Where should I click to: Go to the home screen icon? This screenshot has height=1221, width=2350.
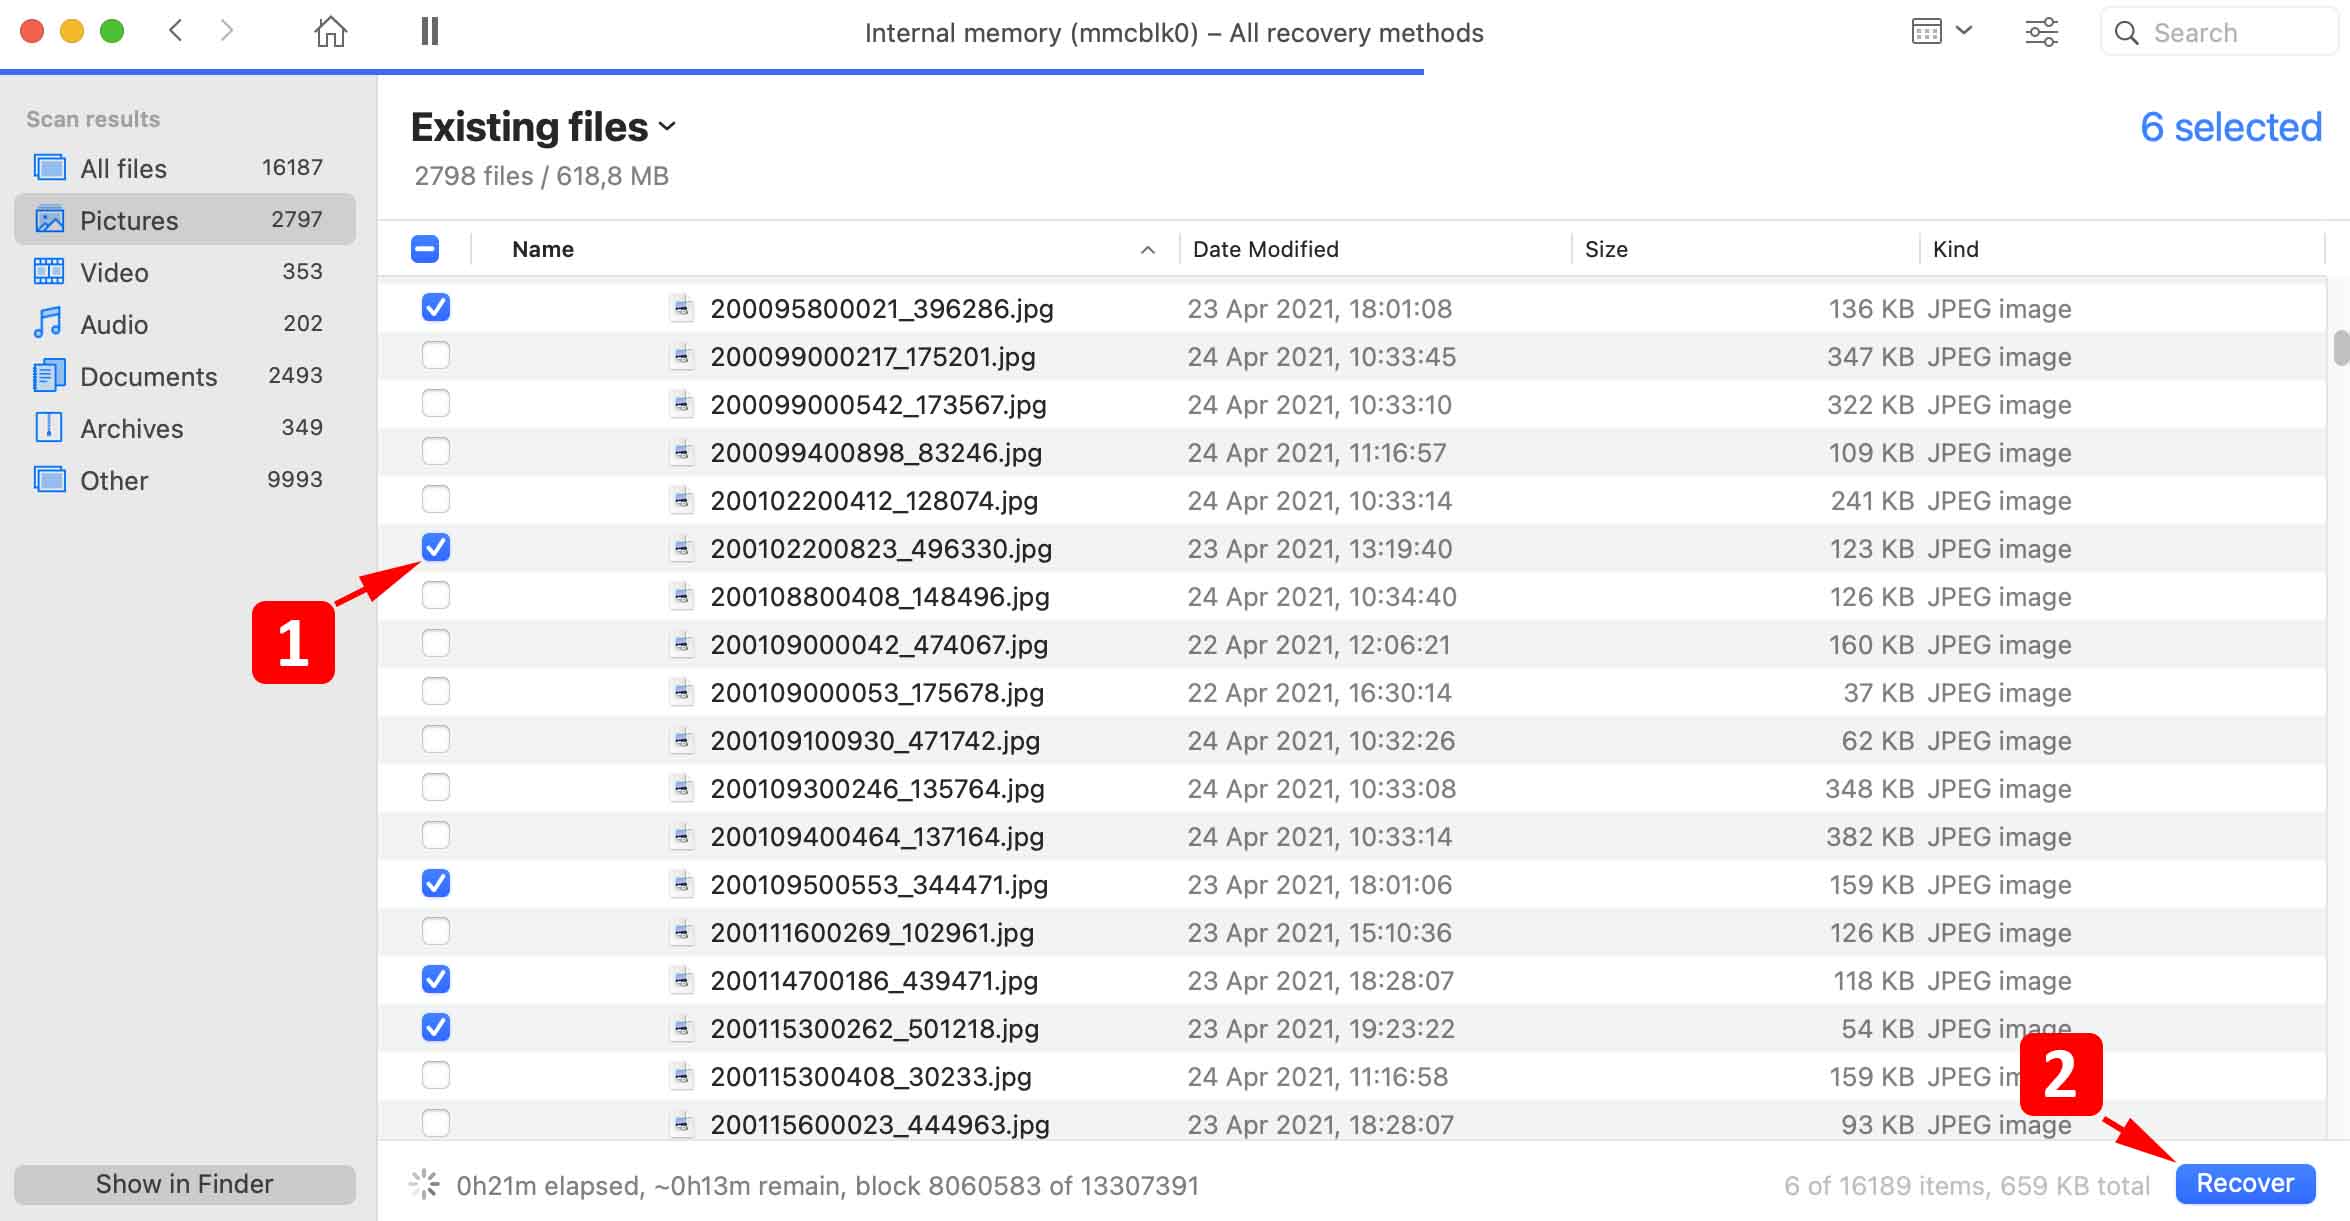pyautogui.click(x=330, y=32)
